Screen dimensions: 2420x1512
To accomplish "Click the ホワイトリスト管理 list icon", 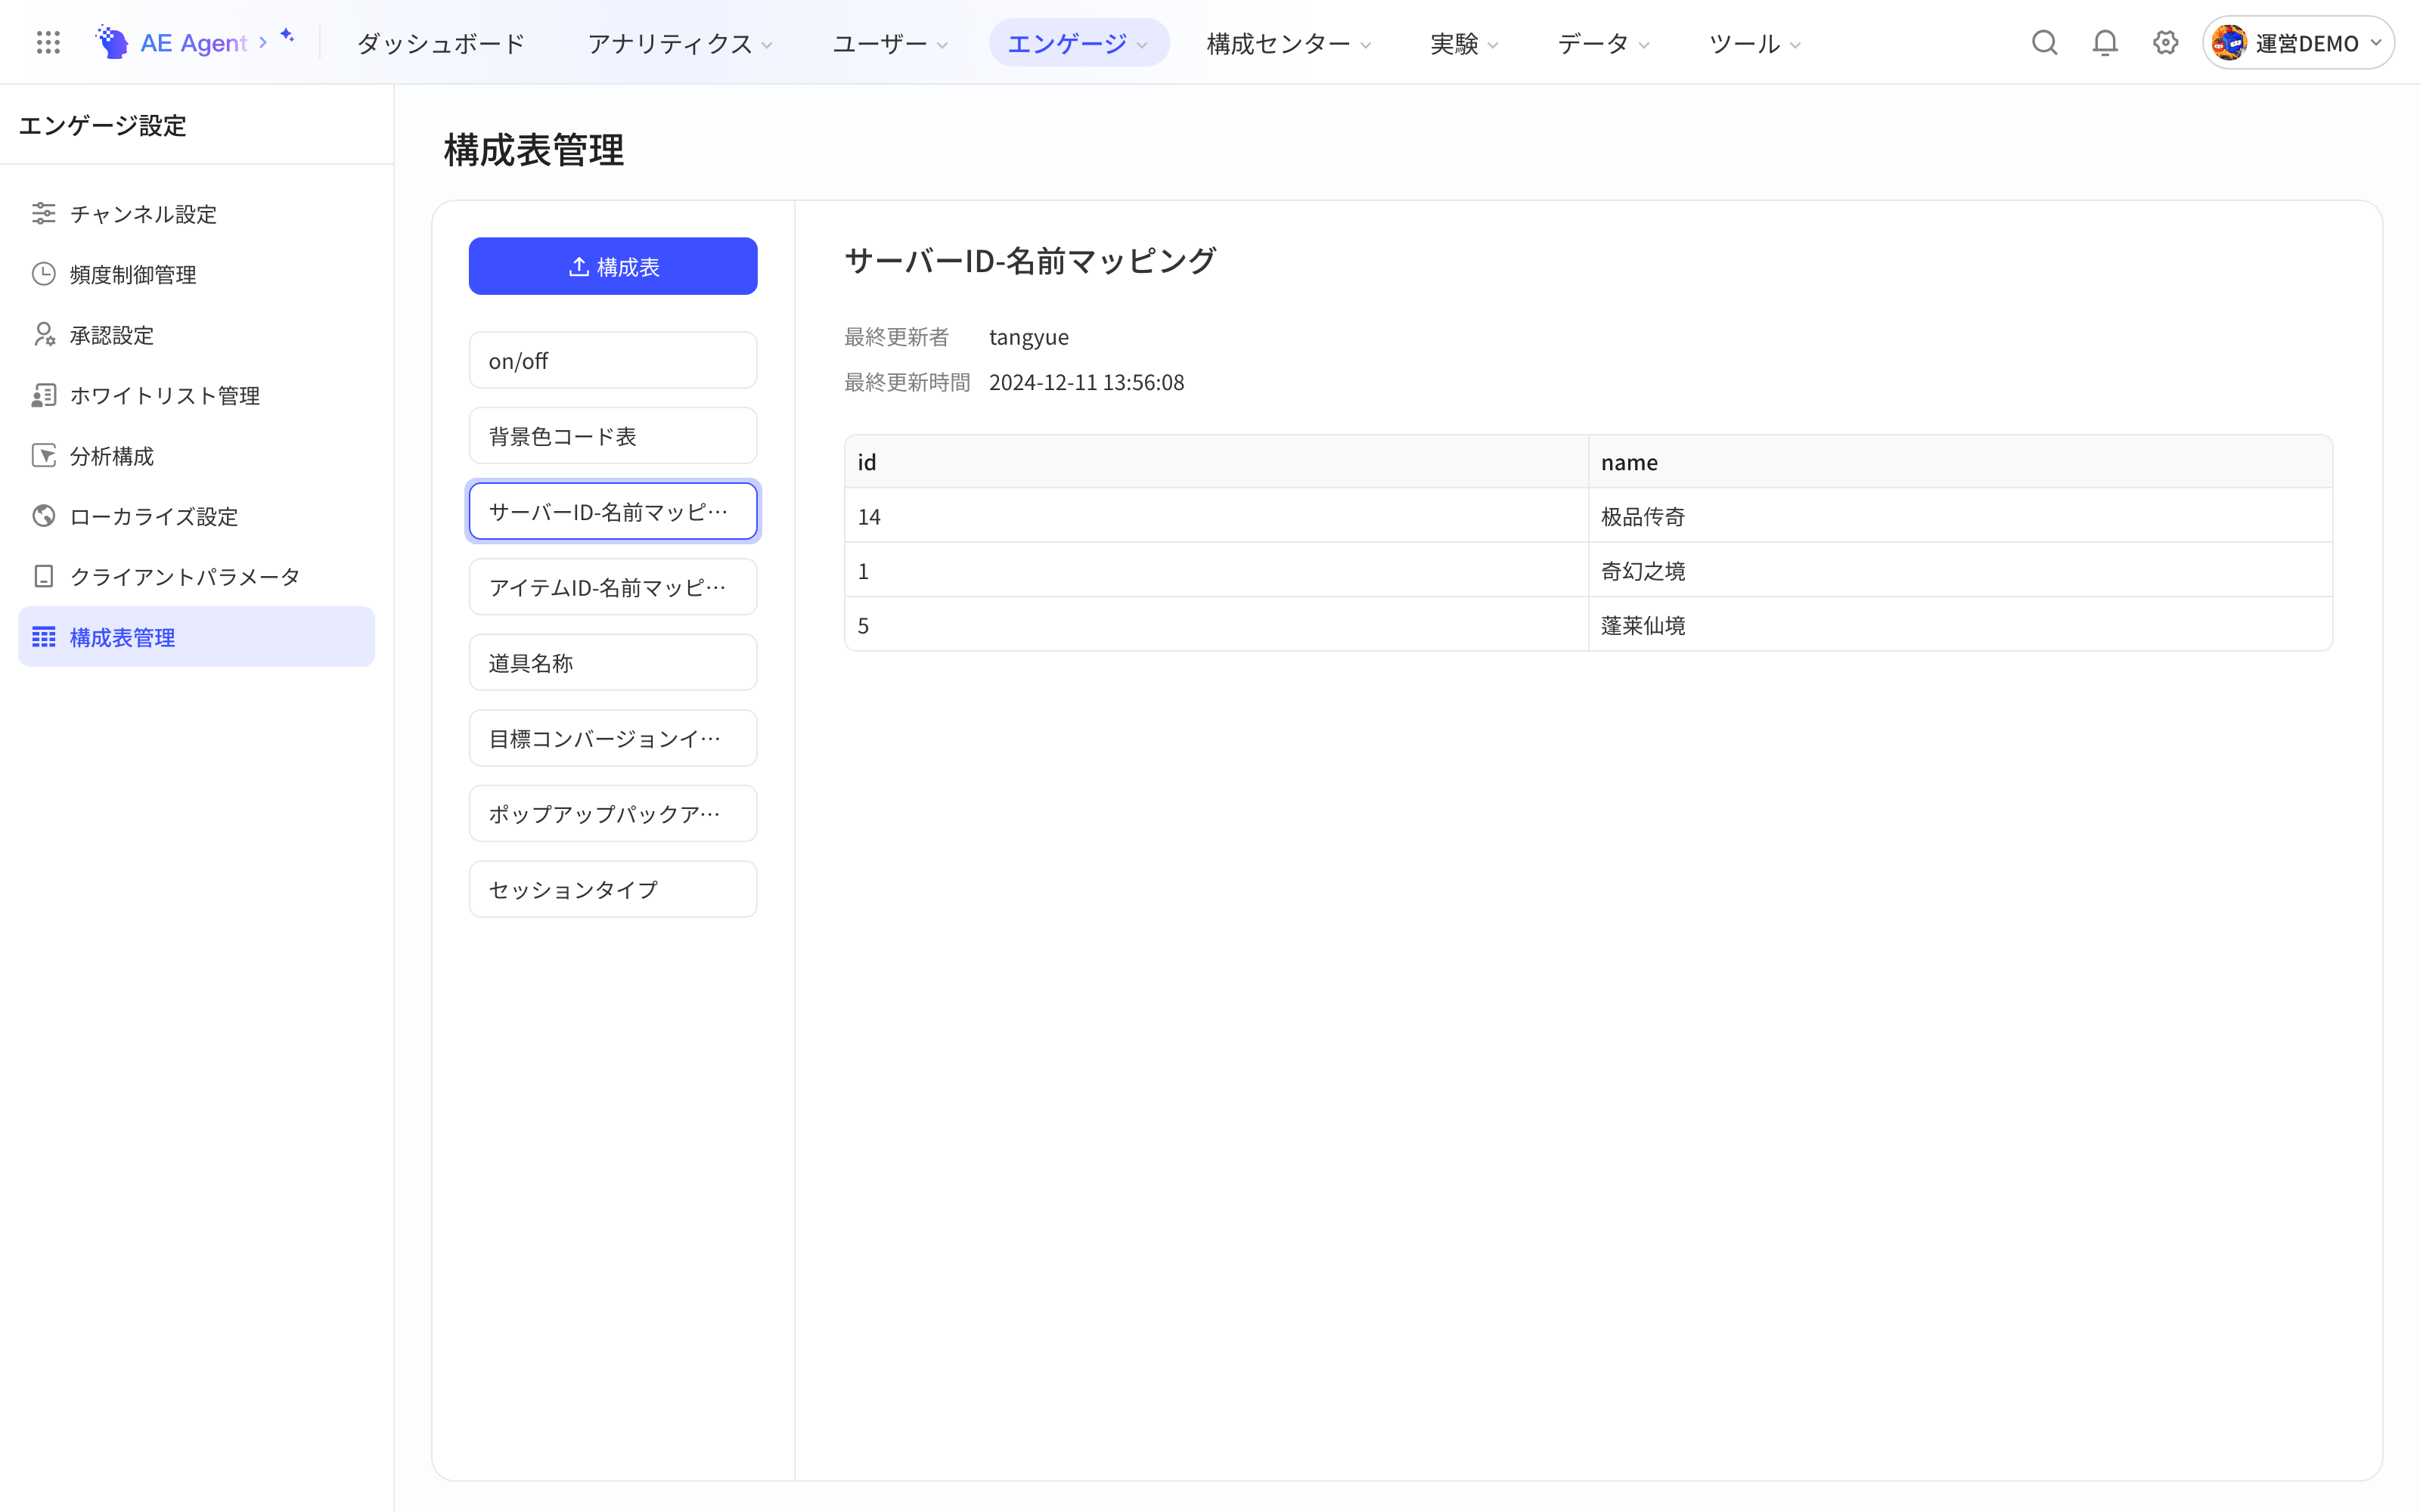I will [44, 395].
